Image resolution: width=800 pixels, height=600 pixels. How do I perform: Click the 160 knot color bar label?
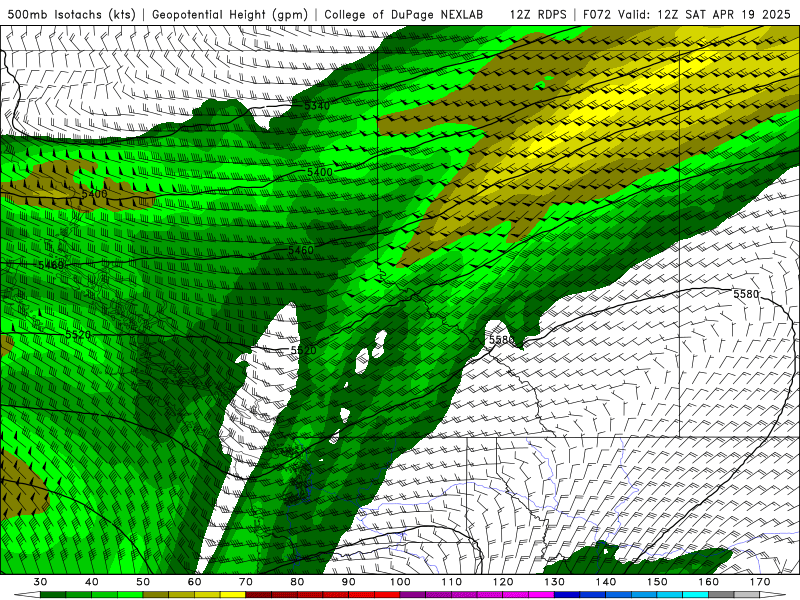pos(709,582)
